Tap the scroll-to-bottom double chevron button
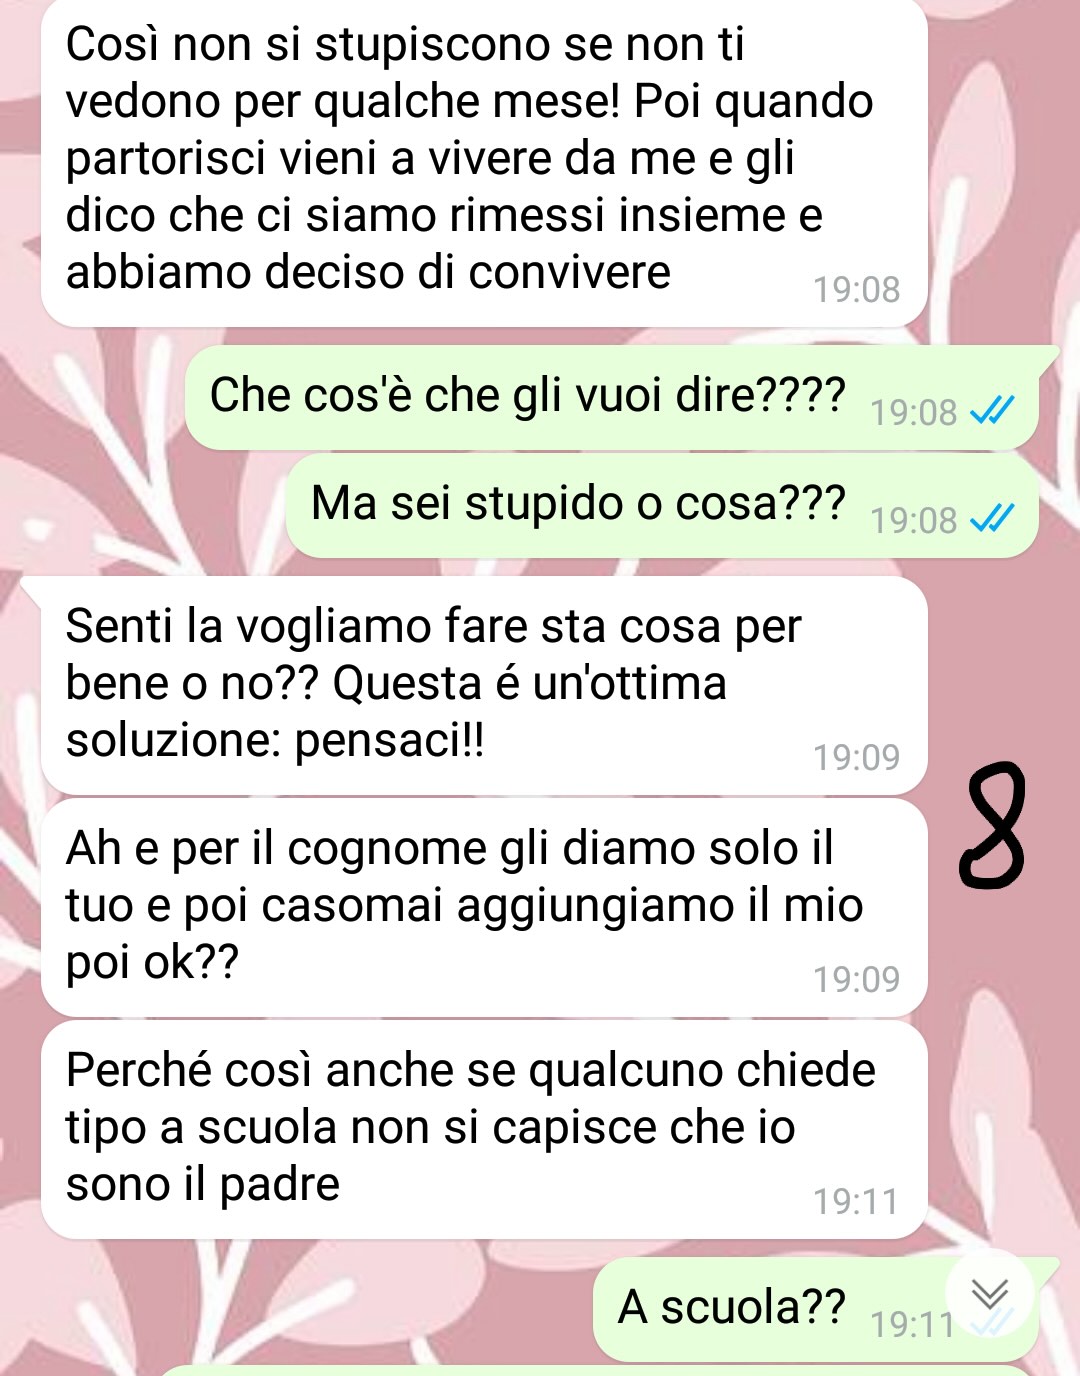The width and height of the screenshot is (1080, 1376). point(990,1294)
